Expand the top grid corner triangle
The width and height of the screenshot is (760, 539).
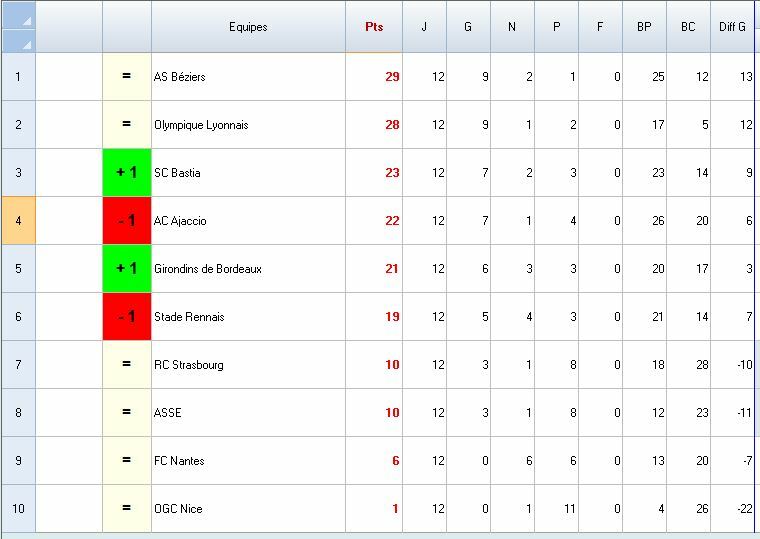(x=19, y=15)
